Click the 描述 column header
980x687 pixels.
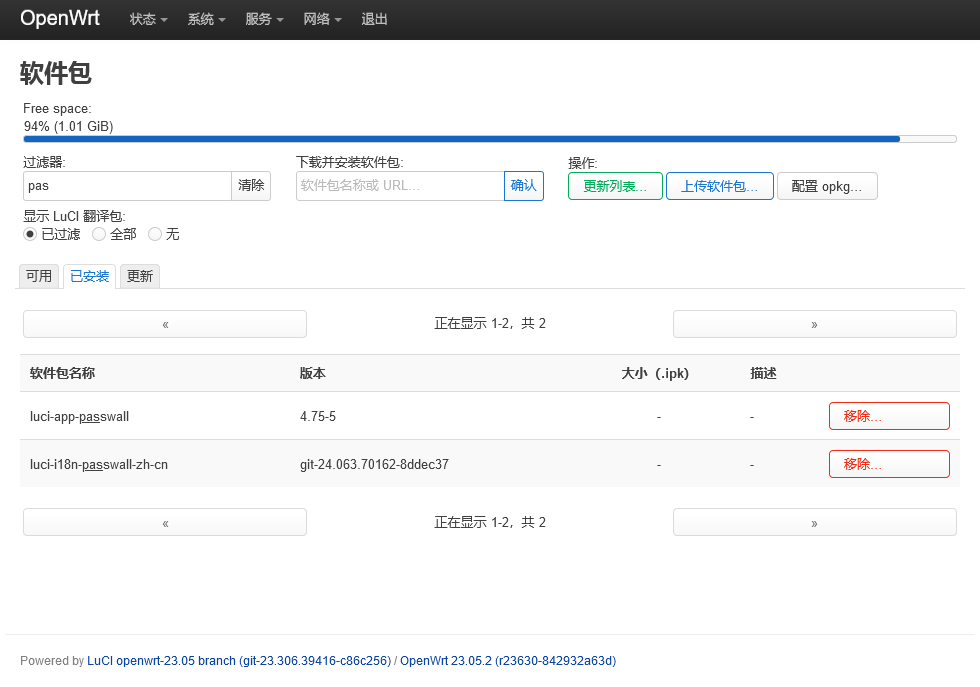[763, 374]
